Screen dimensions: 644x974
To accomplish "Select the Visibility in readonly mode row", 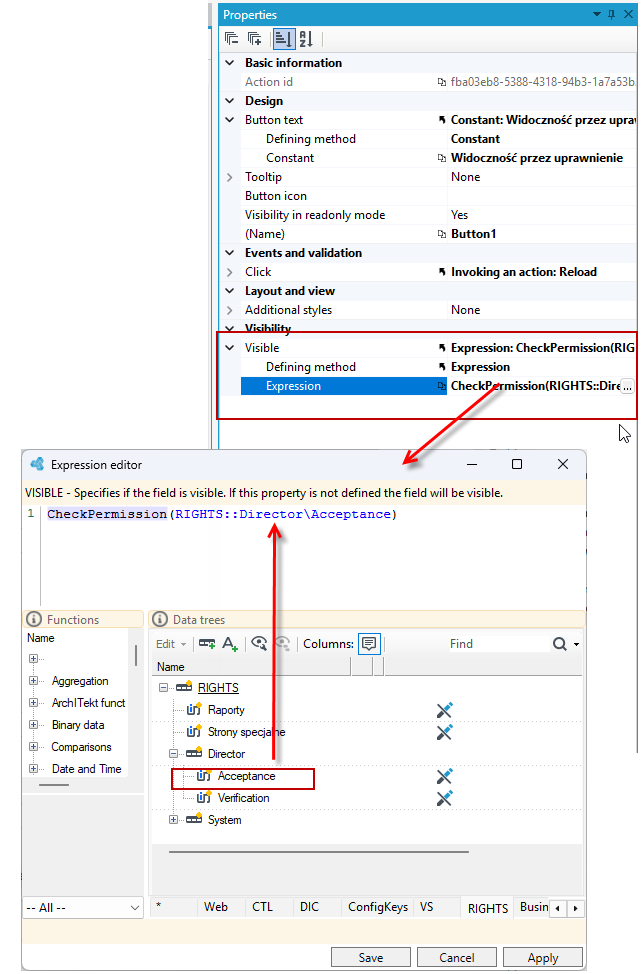I will click(x=438, y=215).
